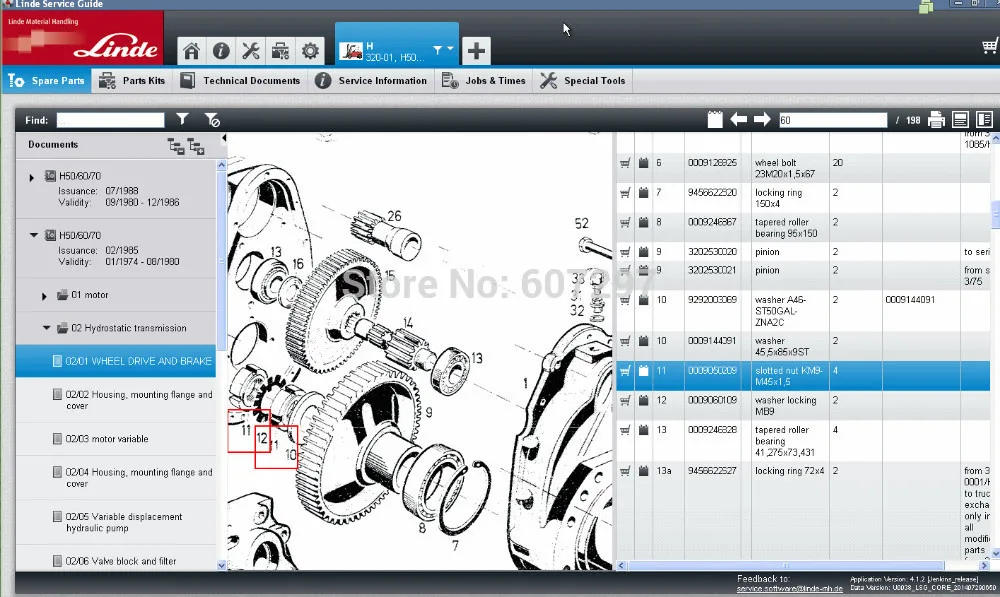
Task: Select row washer 45,5x85x9ST
Action: tap(803, 346)
